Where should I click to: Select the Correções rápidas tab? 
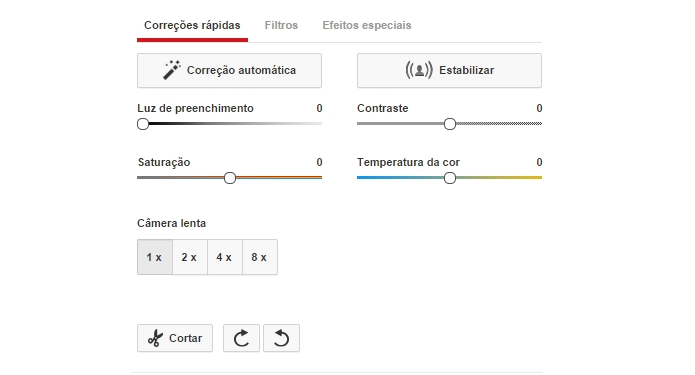click(192, 25)
